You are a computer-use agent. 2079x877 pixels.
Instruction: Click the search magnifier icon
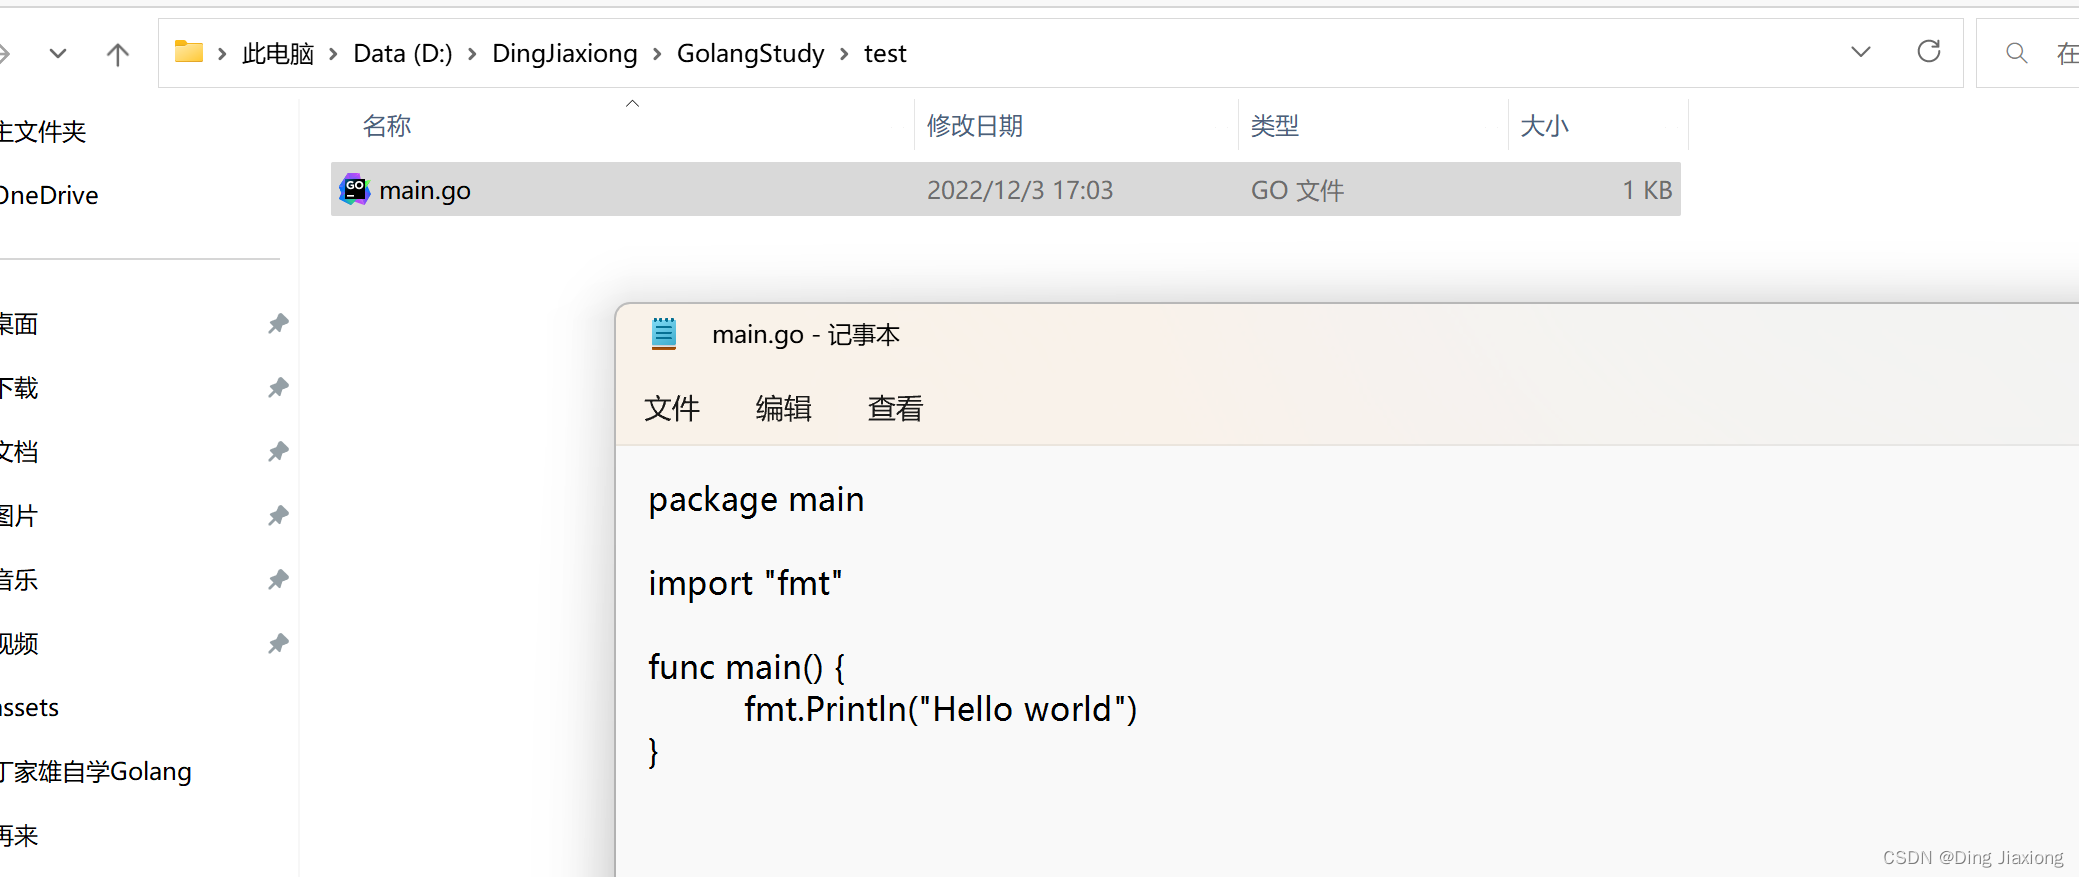coord(2017,53)
